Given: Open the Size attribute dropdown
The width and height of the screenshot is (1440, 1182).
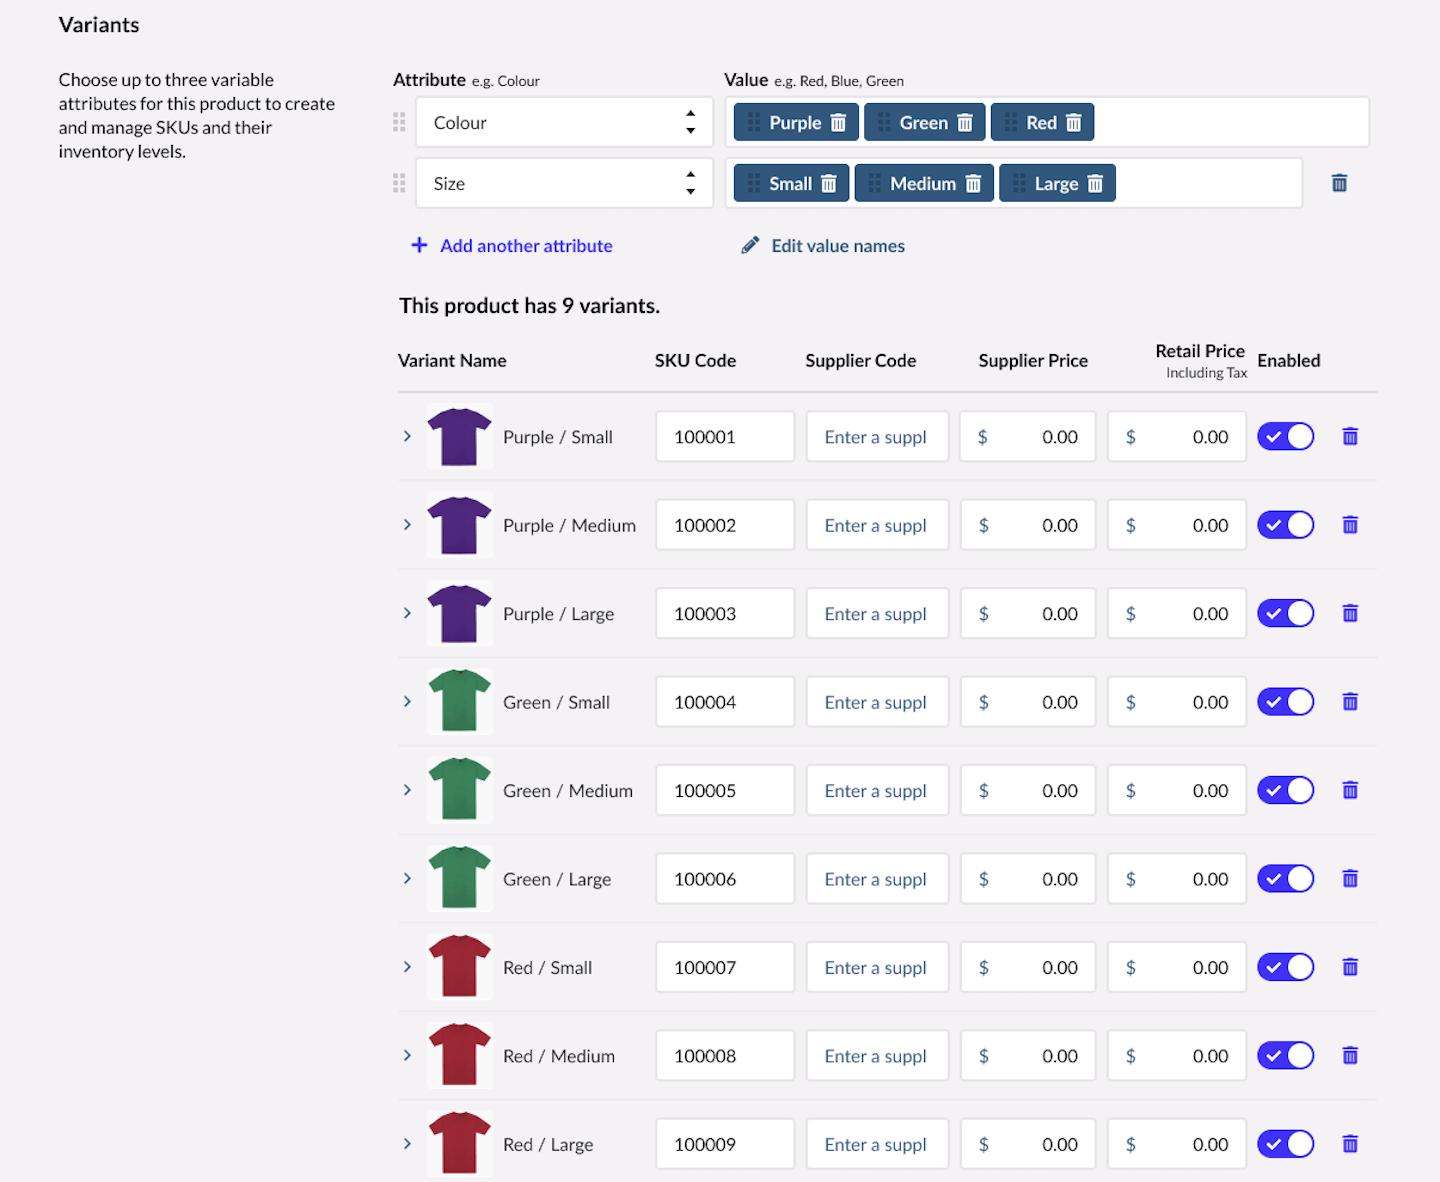Looking at the screenshot, I should 564,184.
